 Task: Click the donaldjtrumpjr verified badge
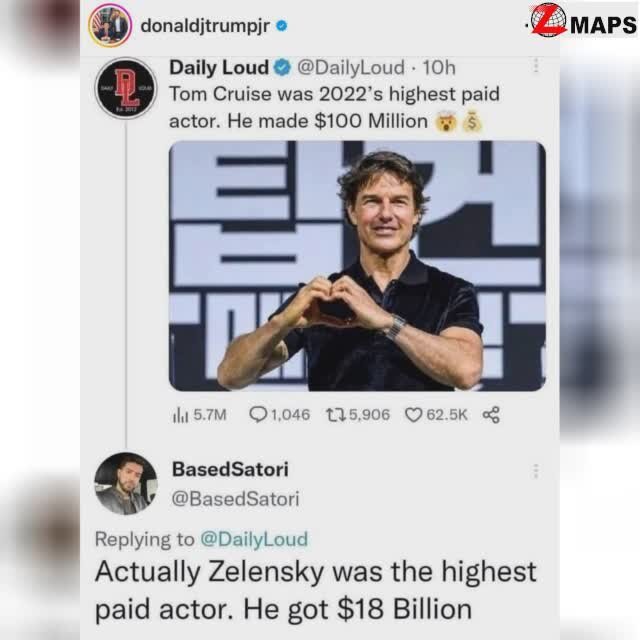[282, 26]
